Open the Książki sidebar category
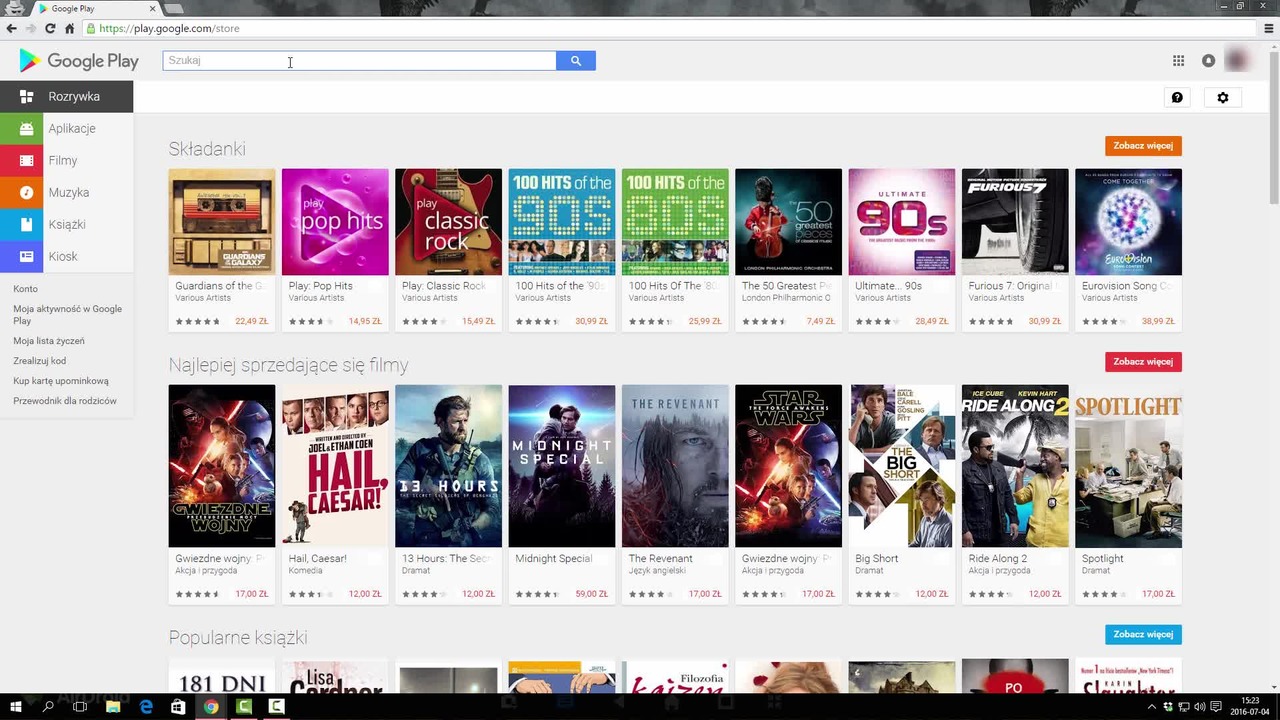 click(x=66, y=224)
